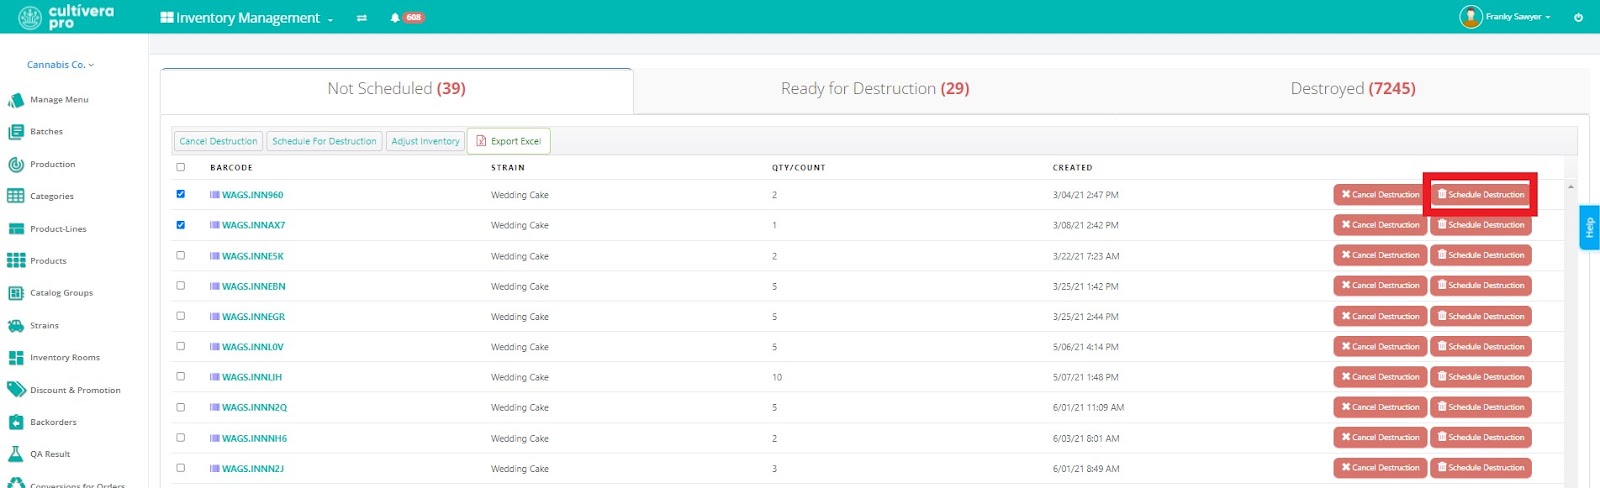Open the Catalog Groups sidebar icon
1600x488 pixels.
point(16,293)
